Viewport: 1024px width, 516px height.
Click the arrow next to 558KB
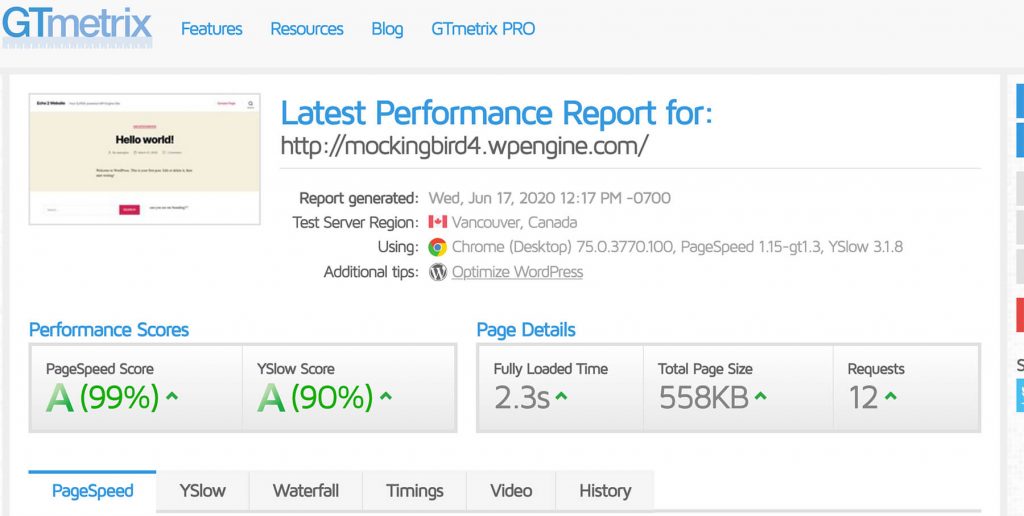760,395
